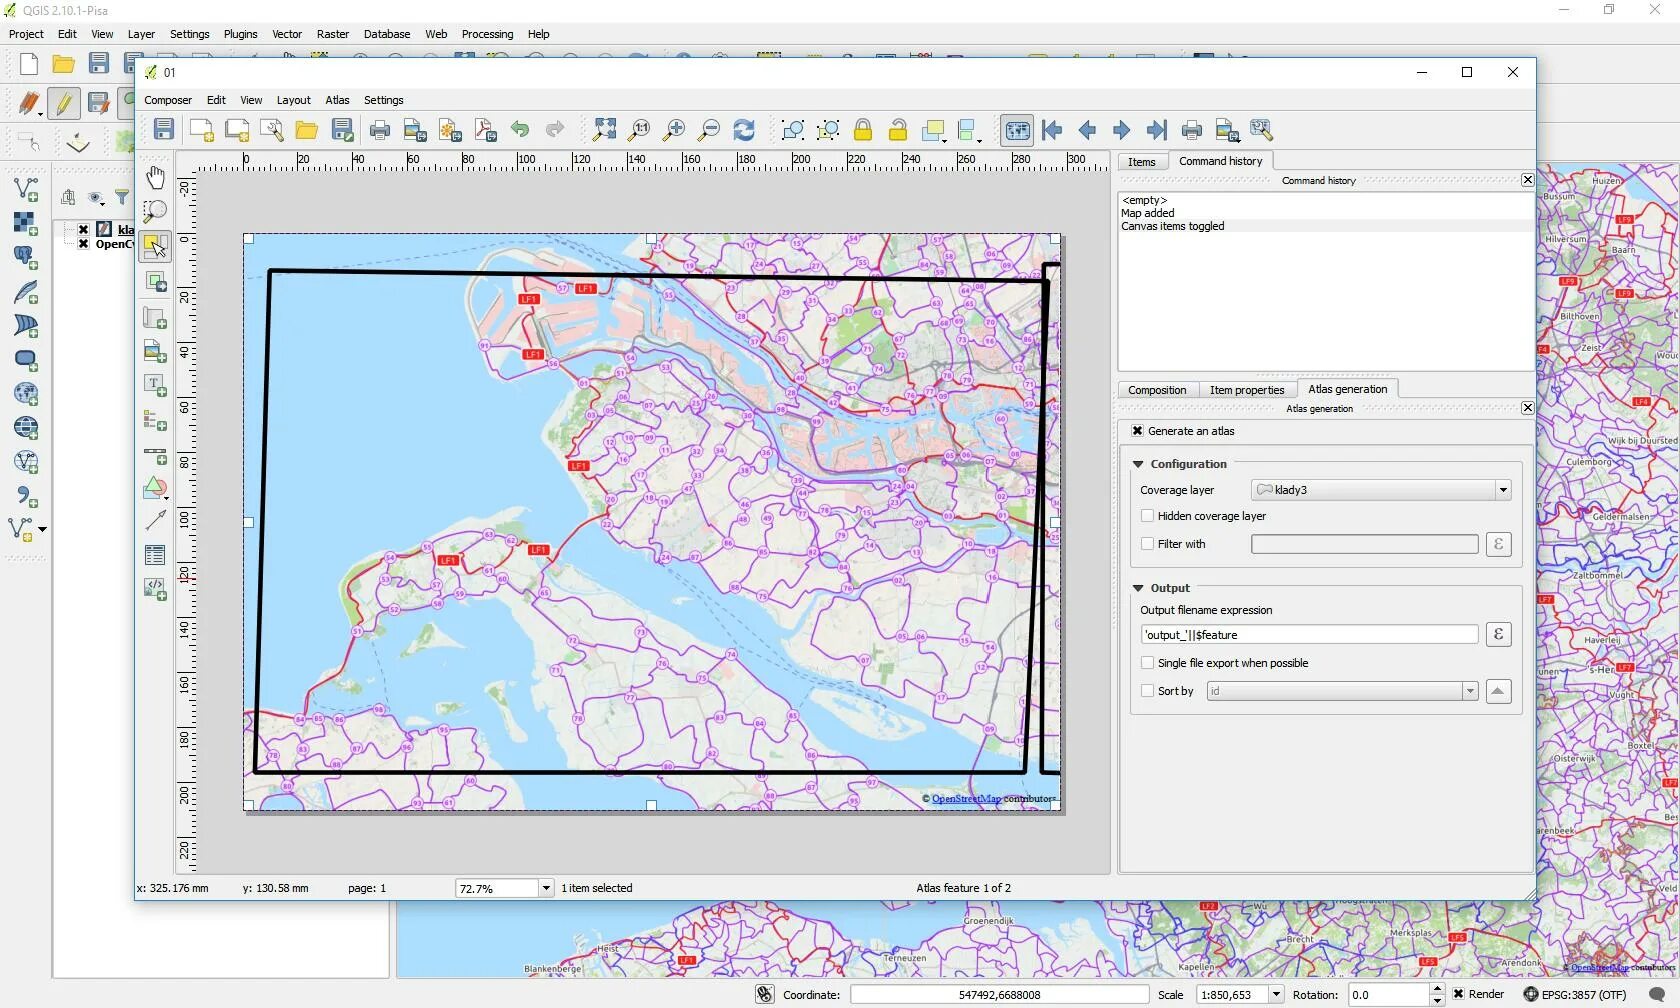The height and width of the screenshot is (1008, 1680).
Task: Zoom out on the composer canvas
Action: click(x=709, y=129)
